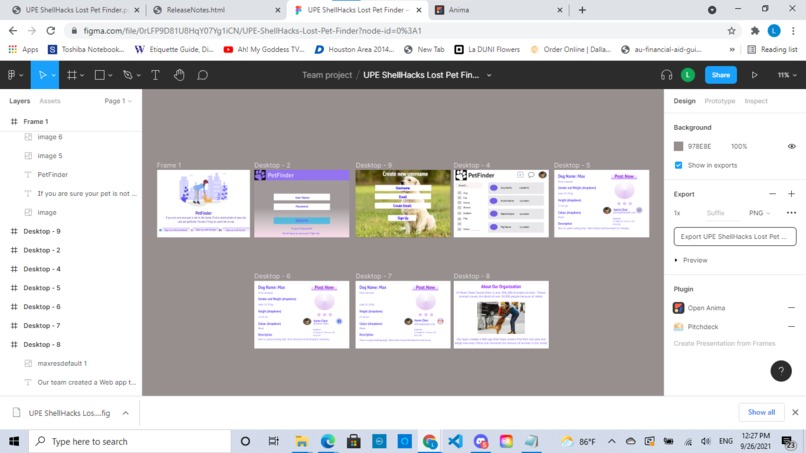806x453 pixels.
Task: Click Export UPE ShellHacks Lost Pet button
Action: point(735,237)
